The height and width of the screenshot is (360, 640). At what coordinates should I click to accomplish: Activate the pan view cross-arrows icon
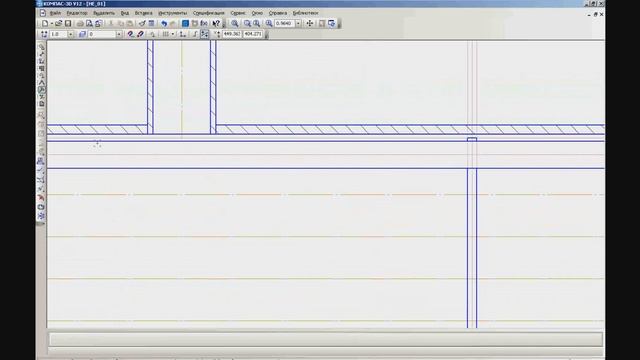(310, 24)
